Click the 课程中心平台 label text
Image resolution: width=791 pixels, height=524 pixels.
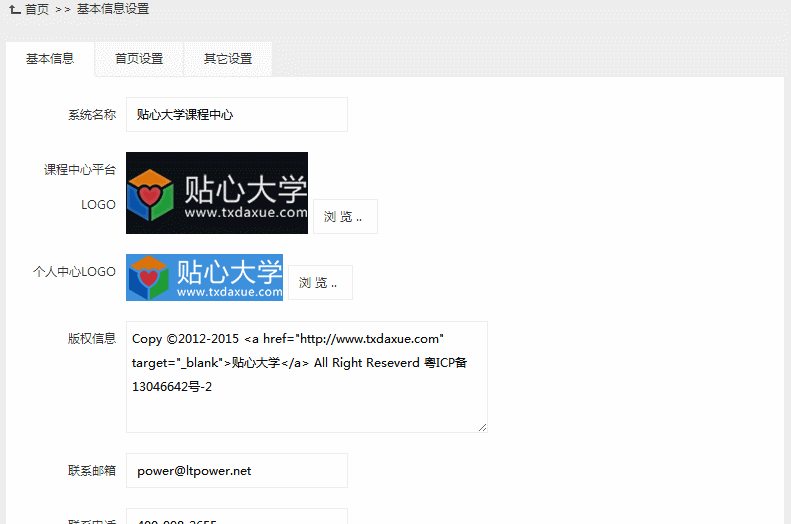(79, 170)
